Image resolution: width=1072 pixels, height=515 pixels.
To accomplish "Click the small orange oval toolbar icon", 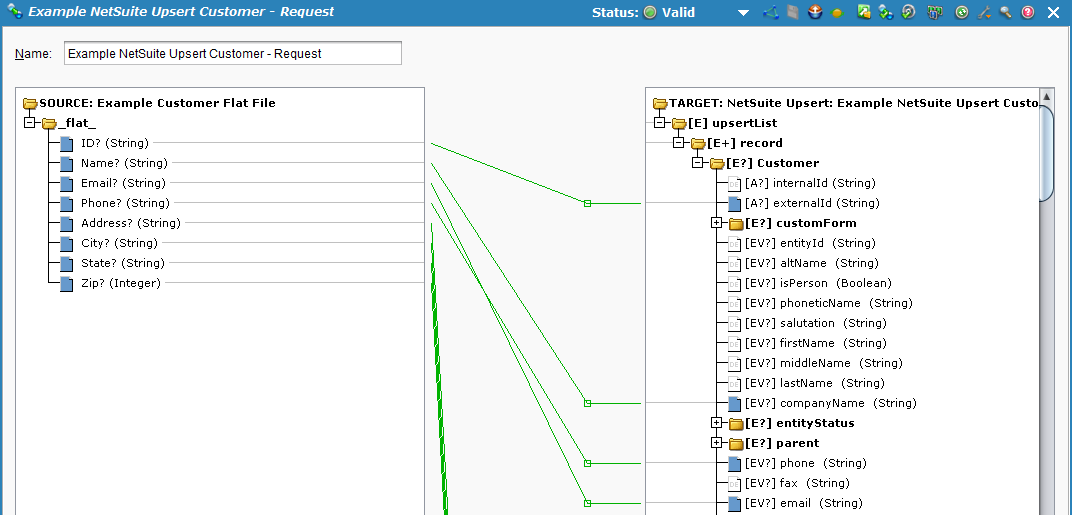I will tap(837, 13).
